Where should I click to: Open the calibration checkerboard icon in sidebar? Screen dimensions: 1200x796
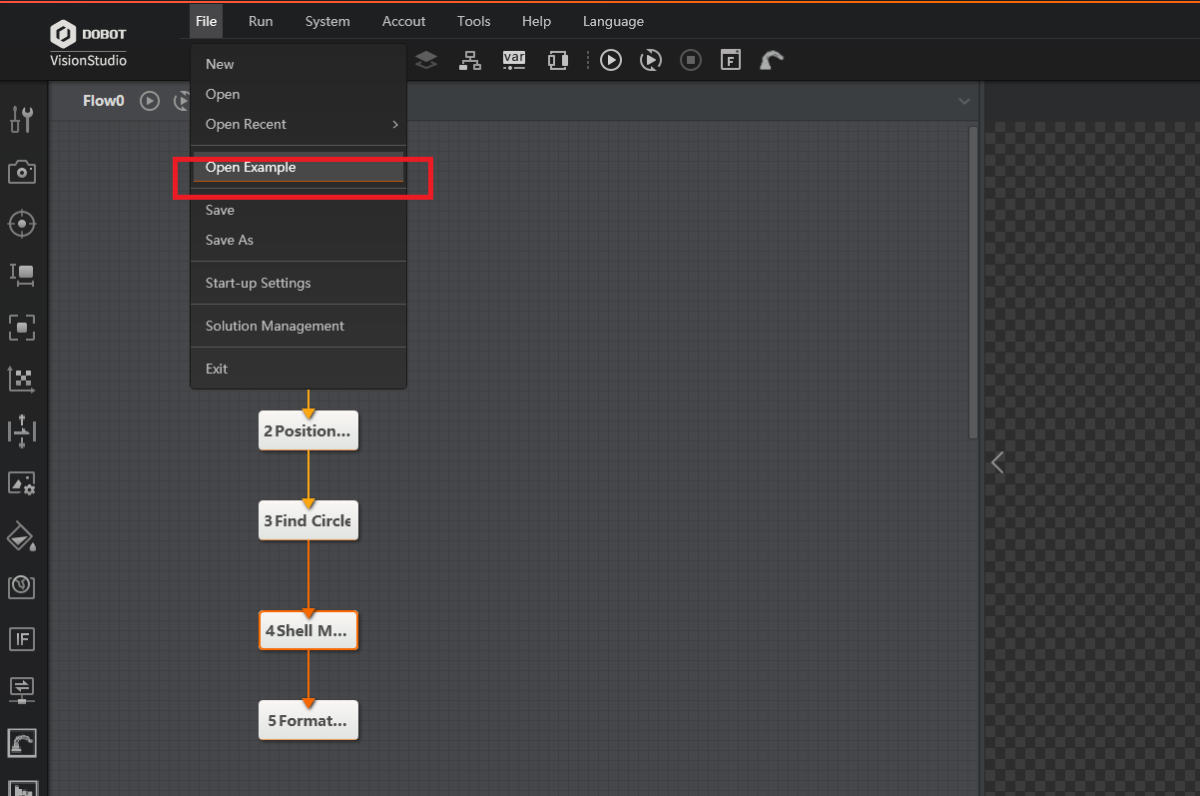coord(22,379)
